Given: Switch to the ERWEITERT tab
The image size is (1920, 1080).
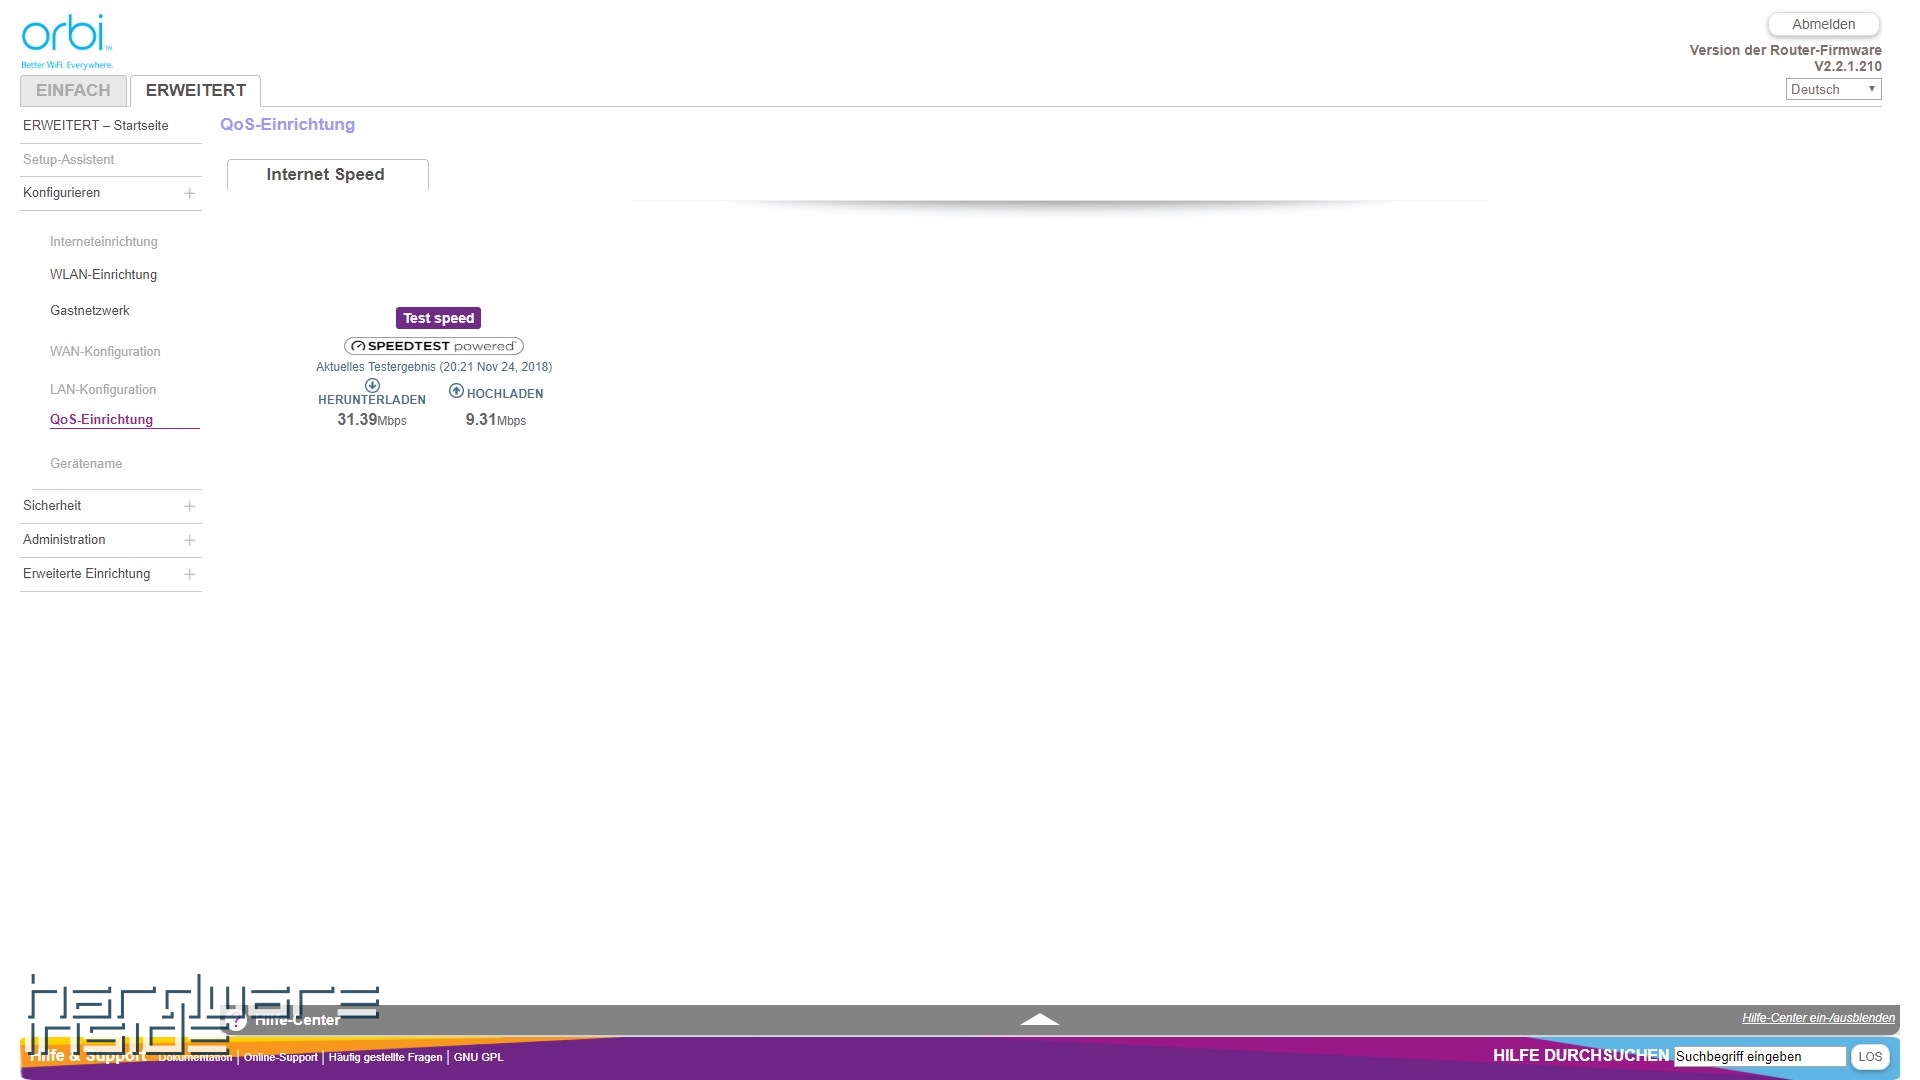Looking at the screenshot, I should pos(196,90).
